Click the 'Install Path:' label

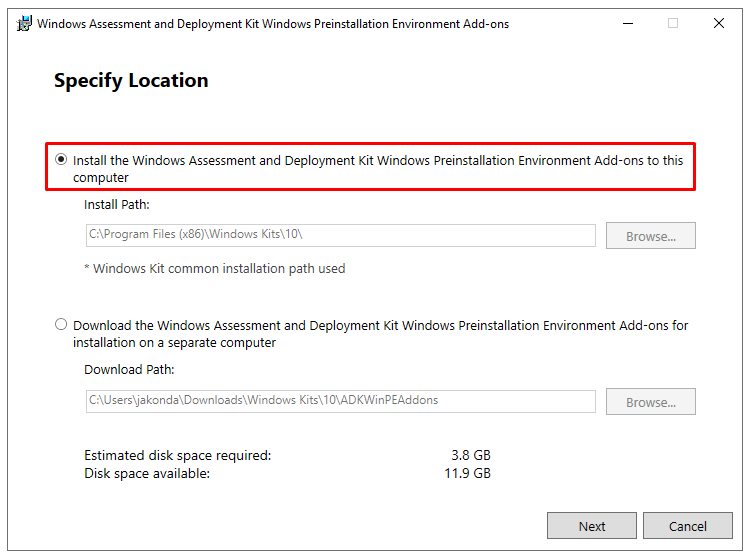click(x=116, y=205)
